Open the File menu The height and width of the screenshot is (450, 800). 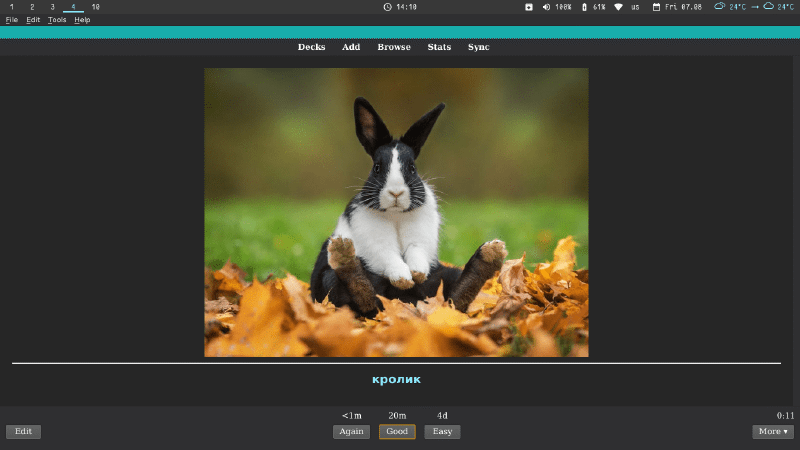[12, 20]
